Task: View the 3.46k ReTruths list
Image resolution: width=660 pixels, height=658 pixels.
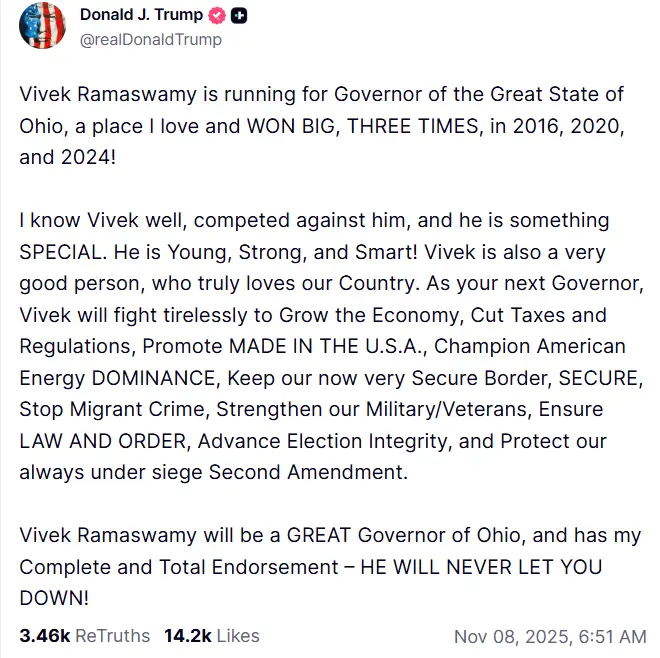Action: click(x=84, y=635)
